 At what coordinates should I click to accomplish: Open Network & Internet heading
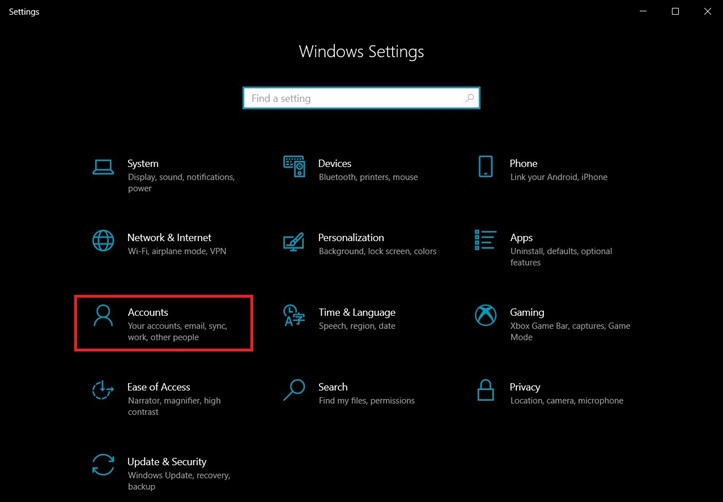point(169,238)
